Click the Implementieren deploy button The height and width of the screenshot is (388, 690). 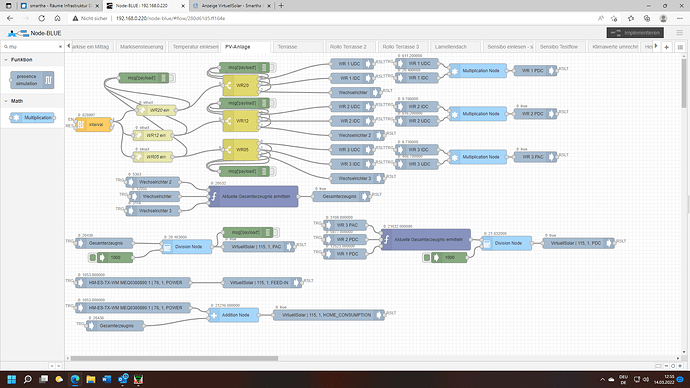(x=635, y=33)
